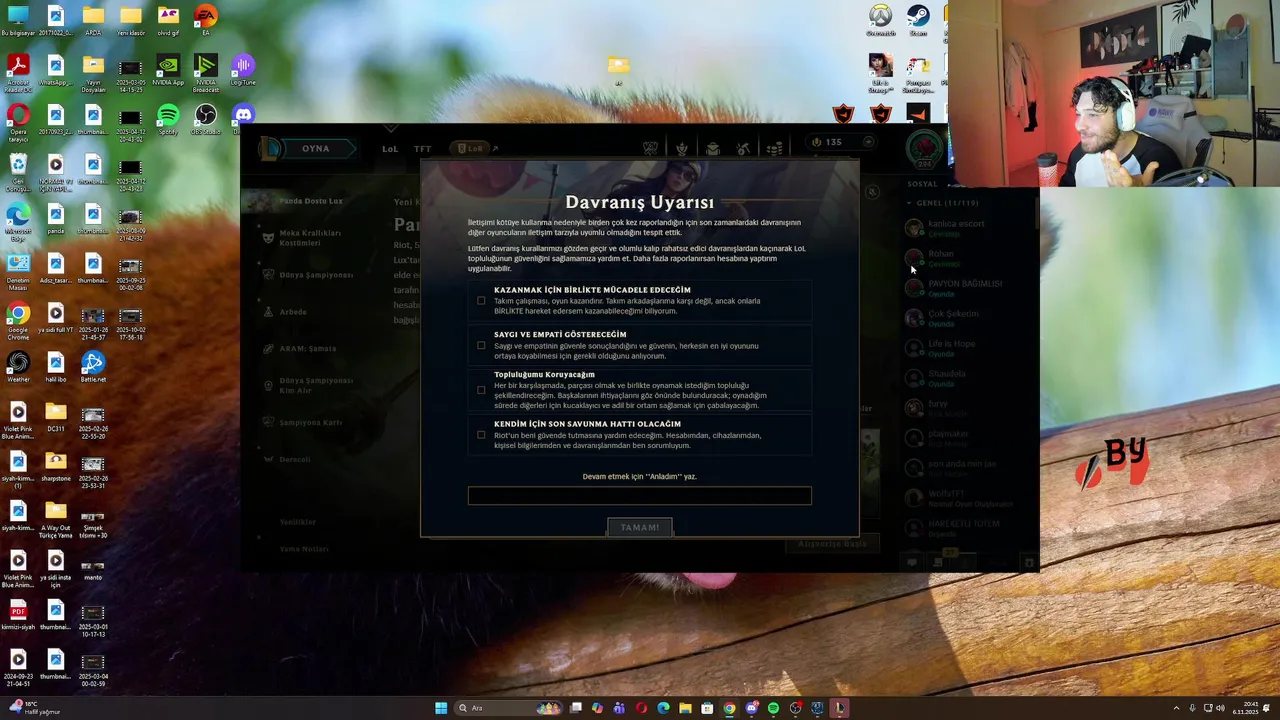Open Opera tarayıcı desktop shortcut
The height and width of the screenshot is (720, 1280).
(18, 120)
